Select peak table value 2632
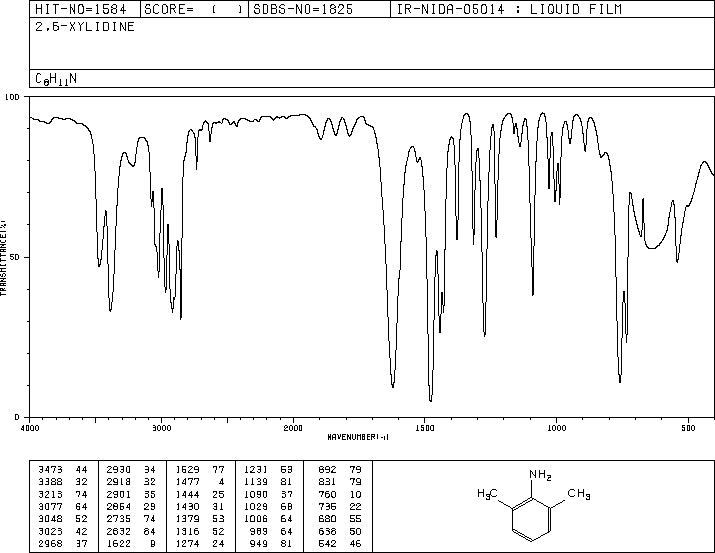The width and height of the screenshot is (715, 553). (119, 532)
